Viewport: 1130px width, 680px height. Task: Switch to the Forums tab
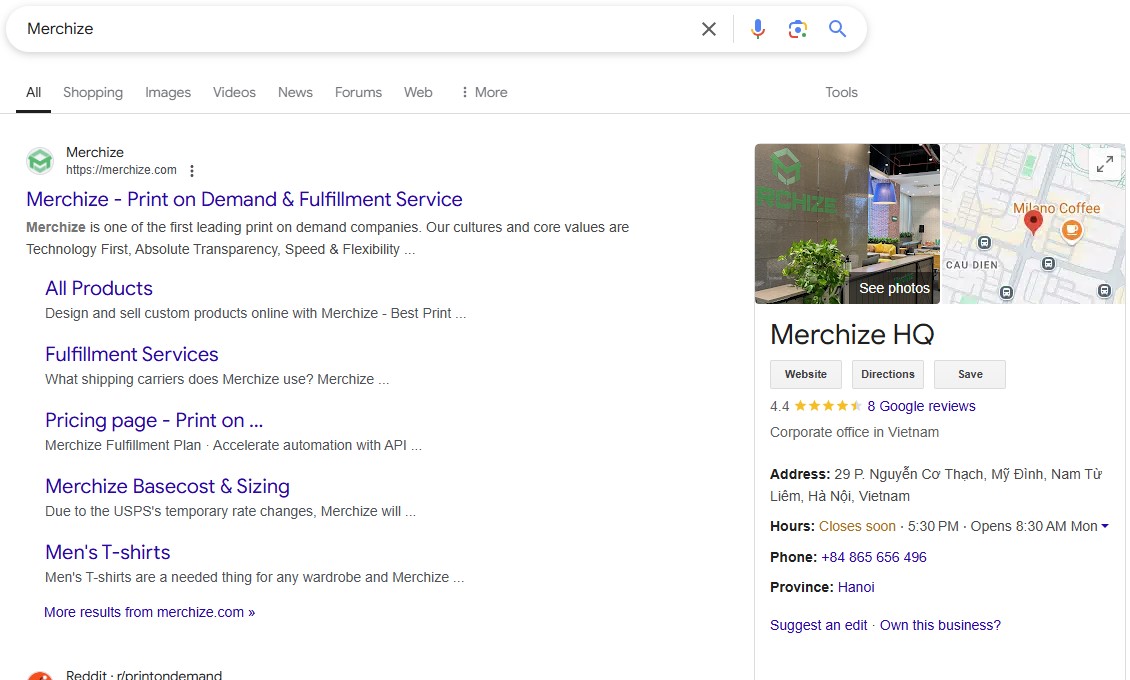[358, 92]
